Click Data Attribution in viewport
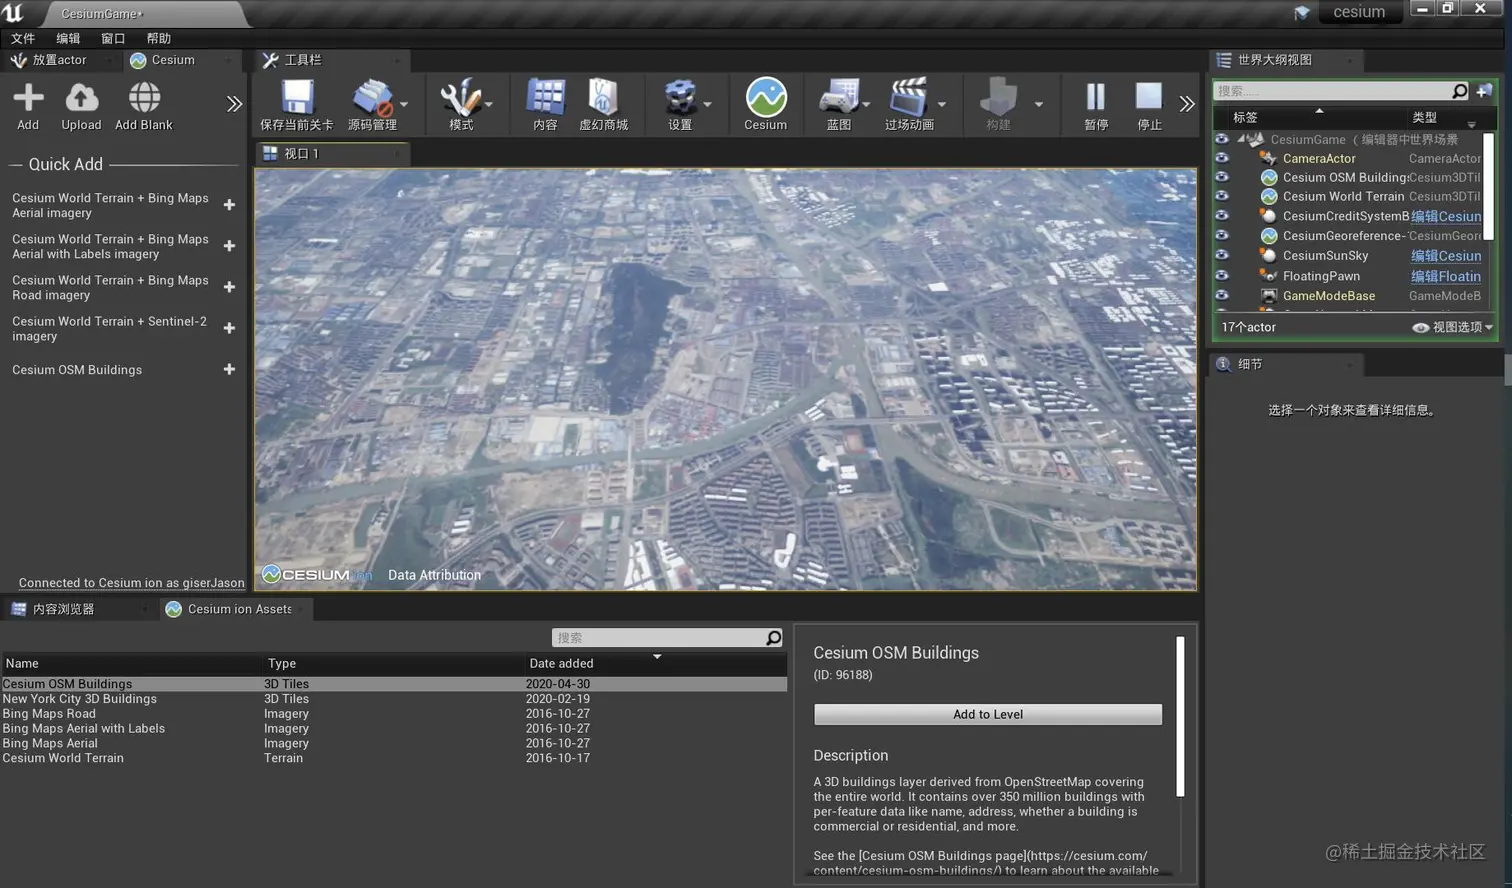The image size is (1512, 888). click(434, 575)
